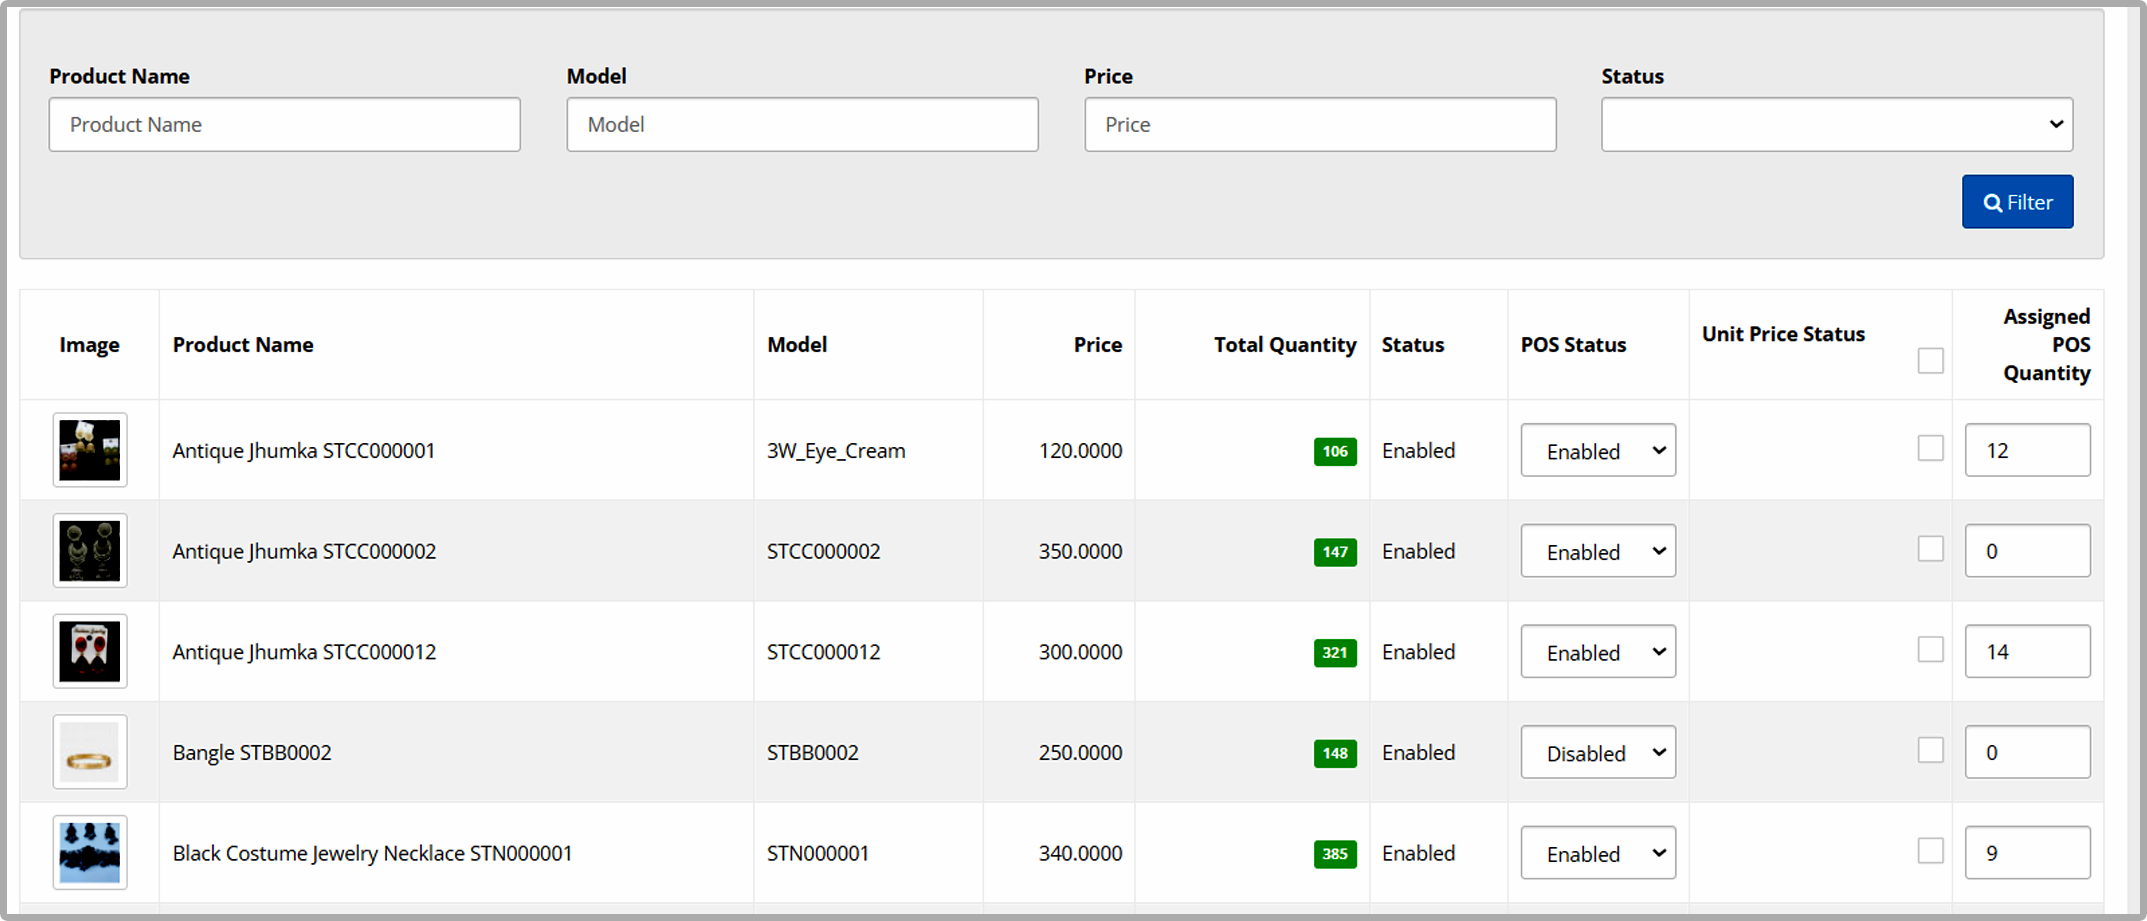Click the 385 total quantity badge
The height and width of the screenshot is (921, 2147).
click(1335, 854)
